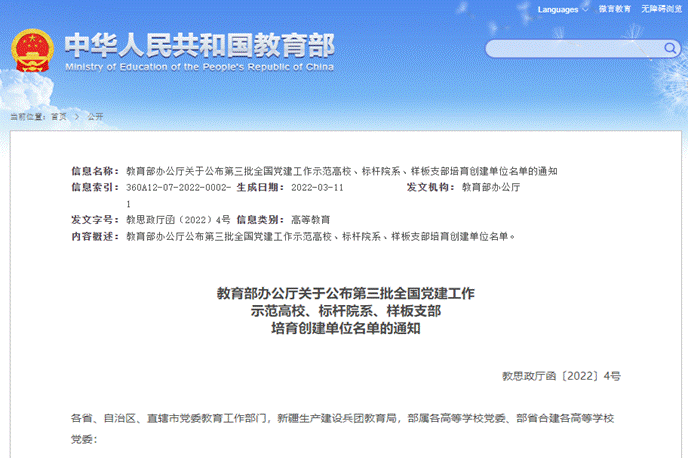Click the Ministry of Education English subtitle

[200, 67]
